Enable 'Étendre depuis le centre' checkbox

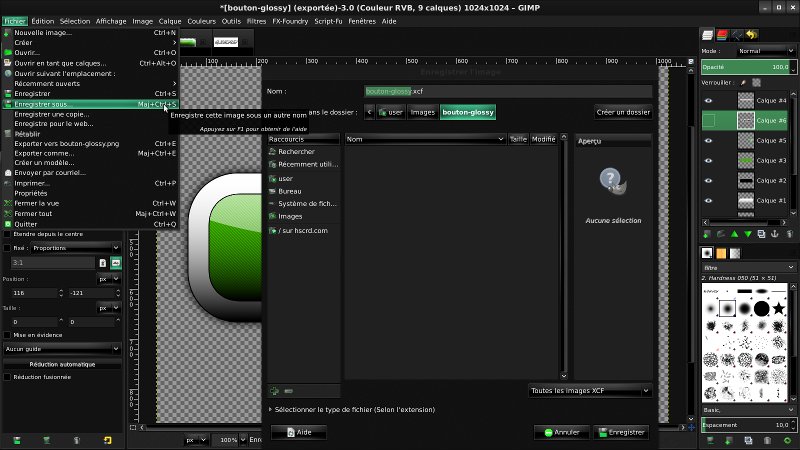click(x=7, y=234)
